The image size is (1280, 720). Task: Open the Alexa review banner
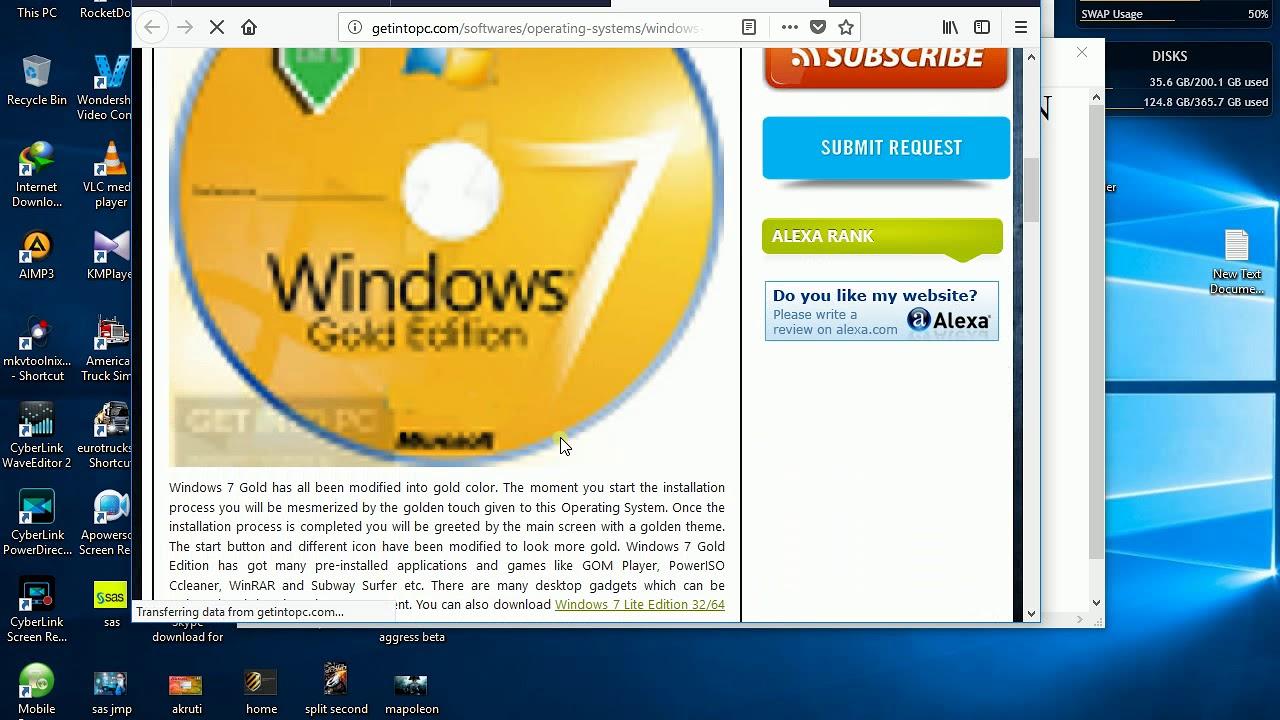coord(881,311)
